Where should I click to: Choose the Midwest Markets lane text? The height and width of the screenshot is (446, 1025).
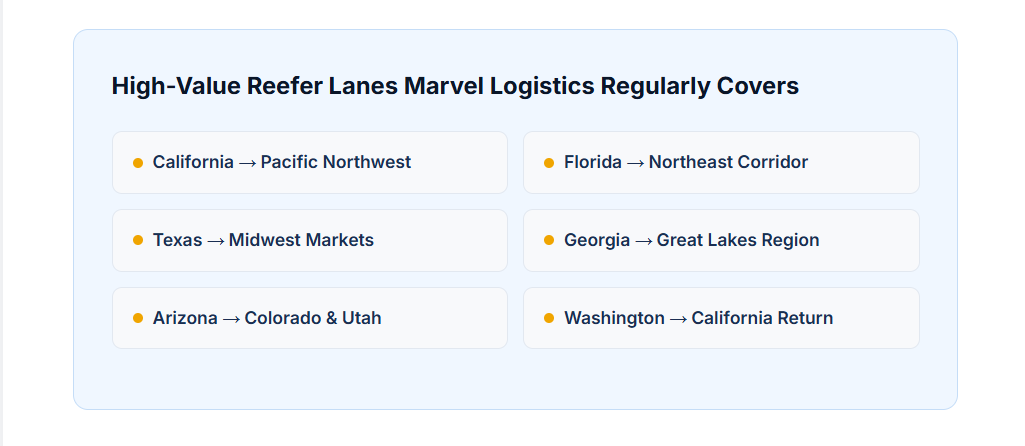301,240
